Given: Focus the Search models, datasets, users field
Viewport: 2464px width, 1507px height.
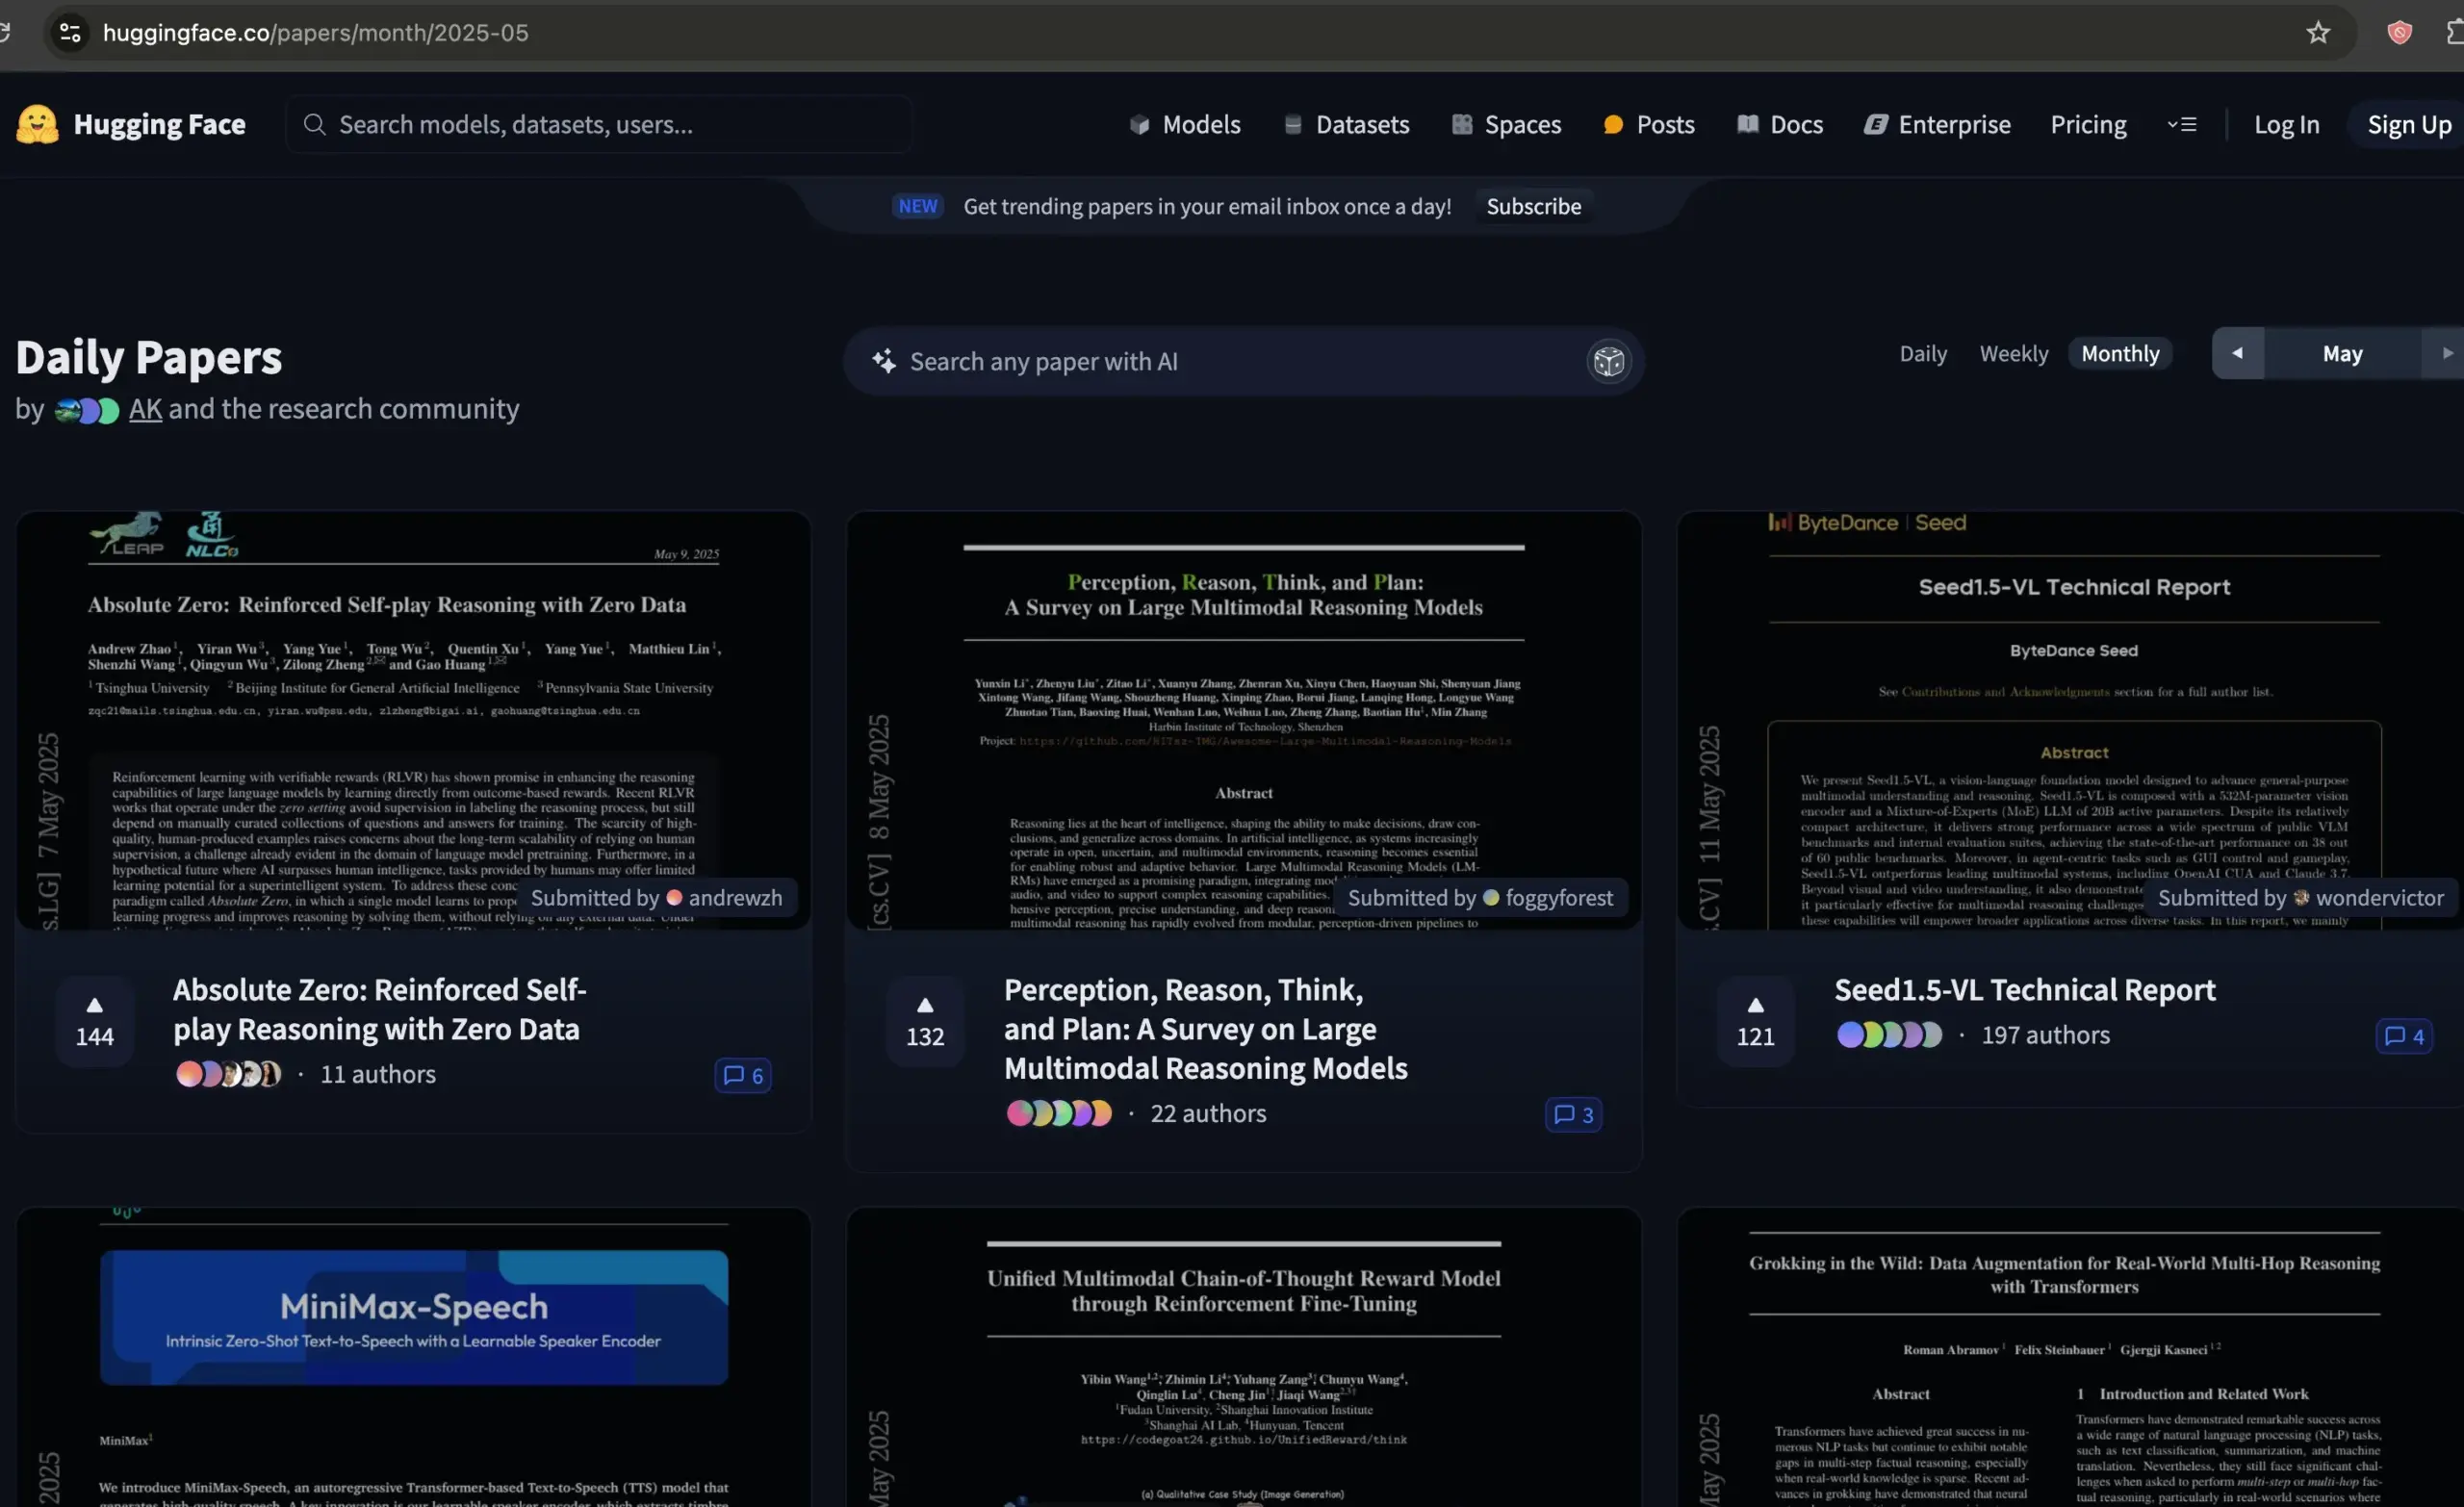Looking at the screenshot, I should 598,124.
